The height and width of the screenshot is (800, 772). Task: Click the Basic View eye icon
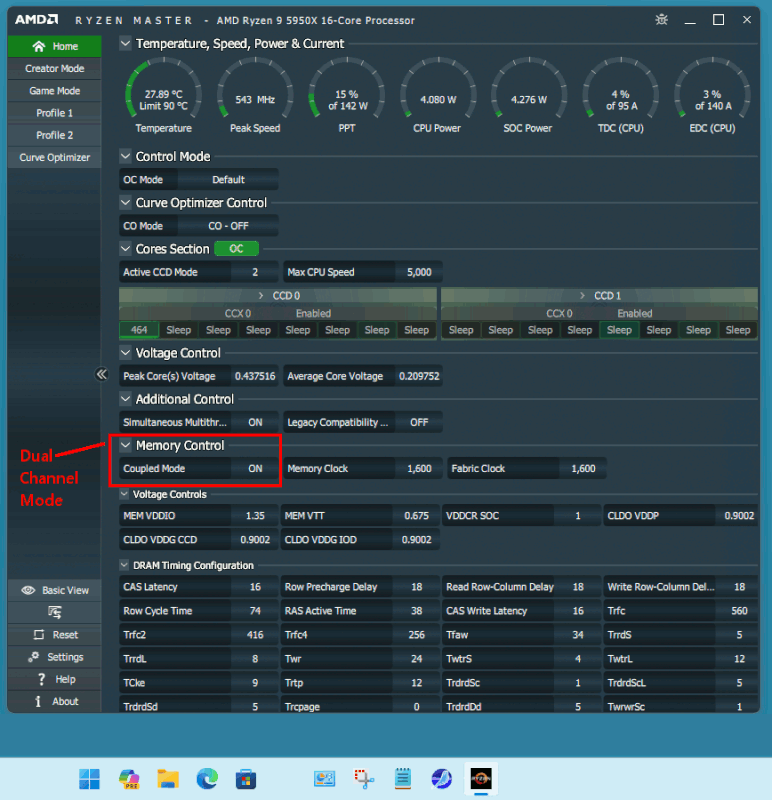[x=29, y=590]
